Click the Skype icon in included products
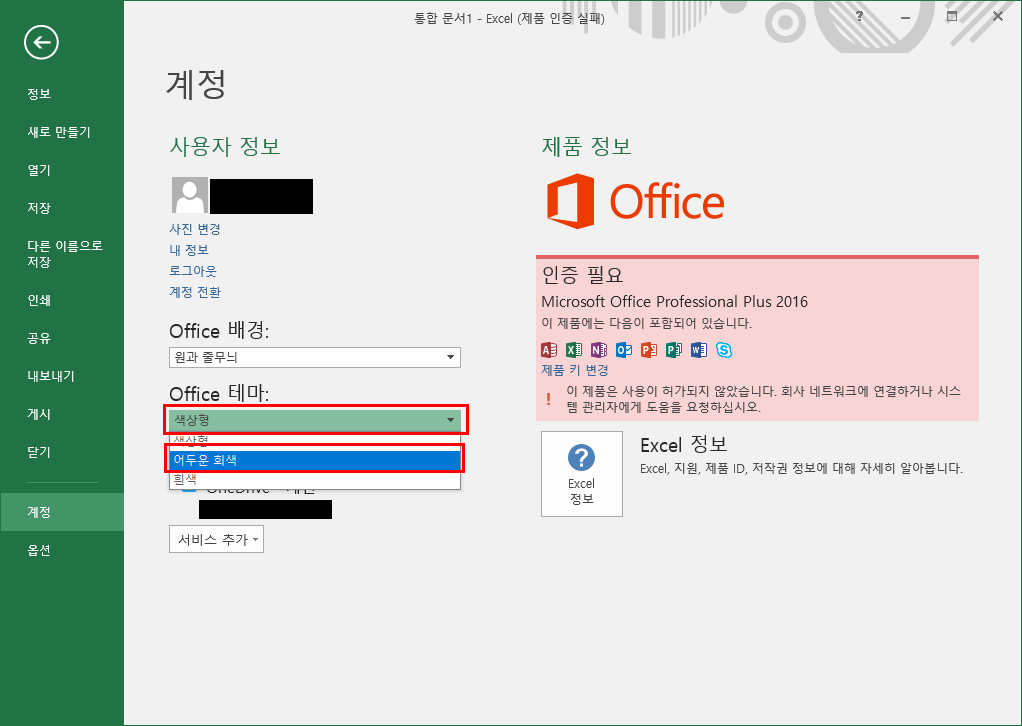The width and height of the screenshot is (1022, 726). point(723,350)
